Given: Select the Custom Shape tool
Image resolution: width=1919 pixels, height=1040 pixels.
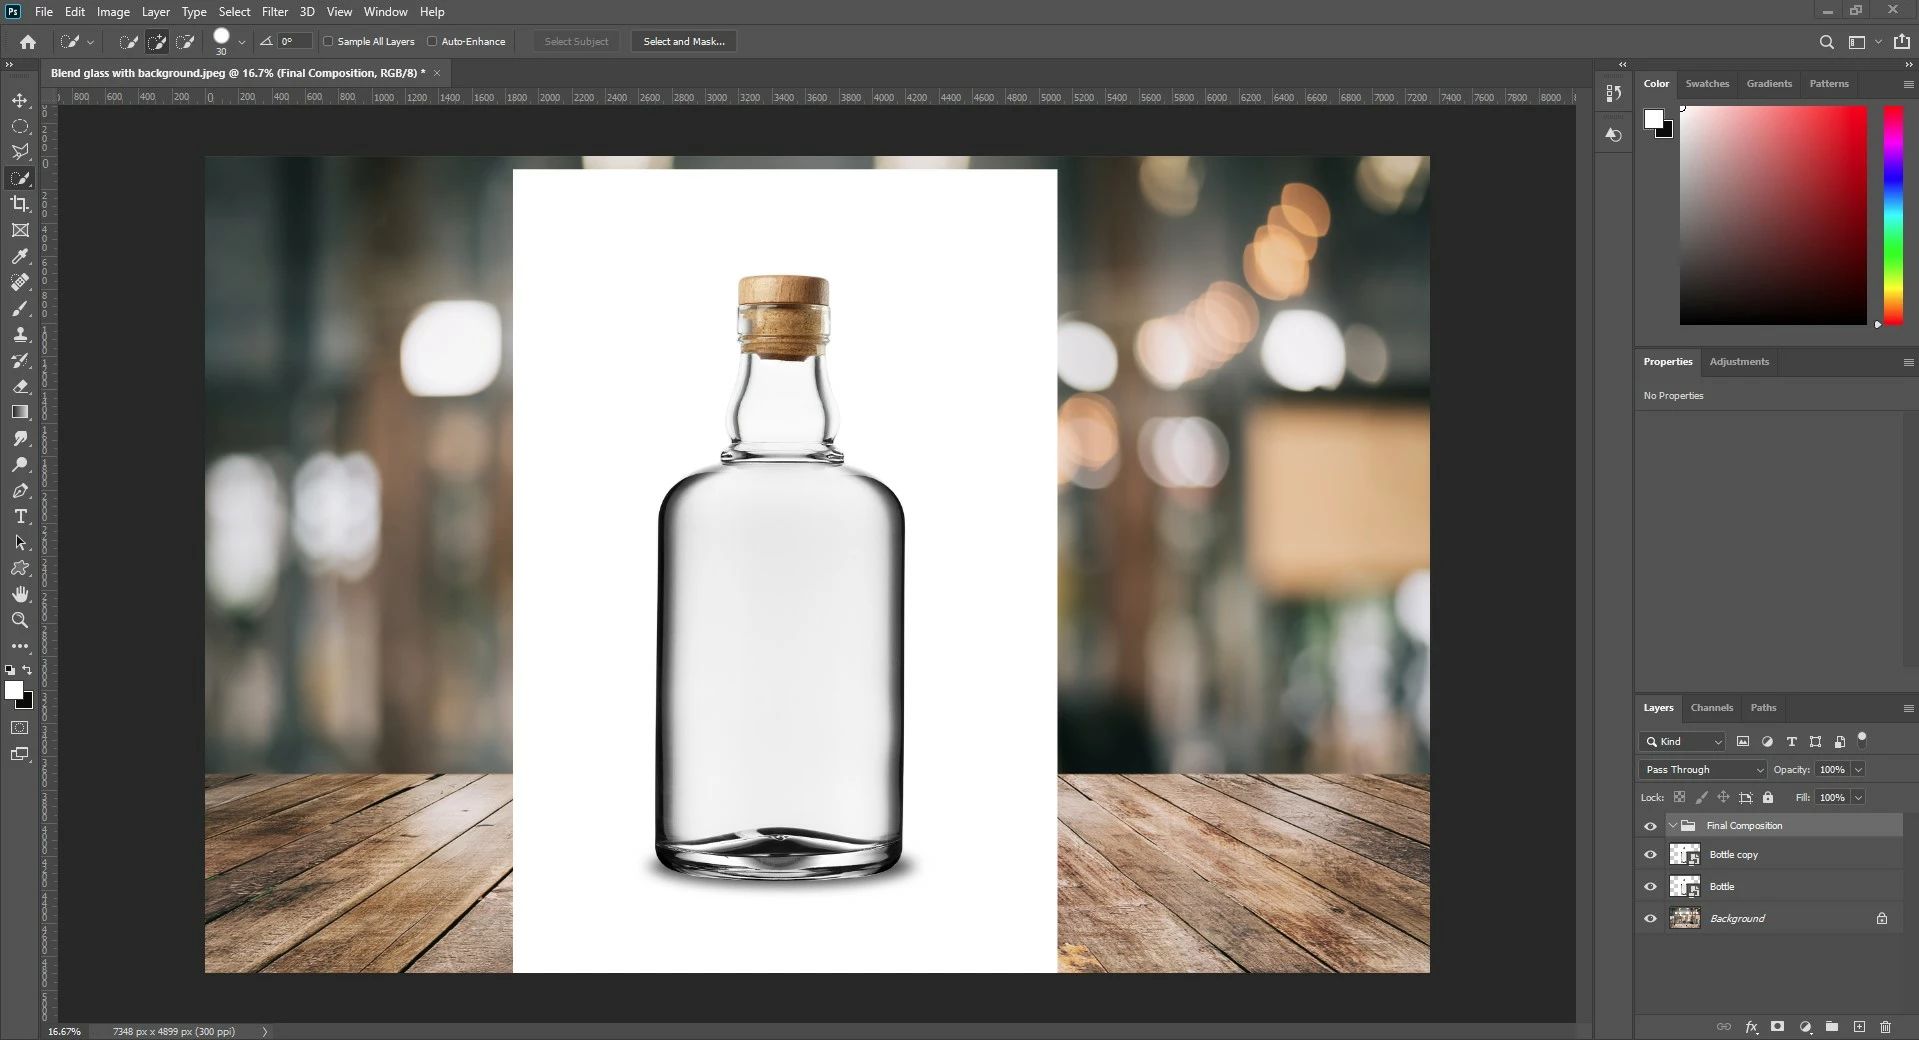Looking at the screenshot, I should 20,568.
